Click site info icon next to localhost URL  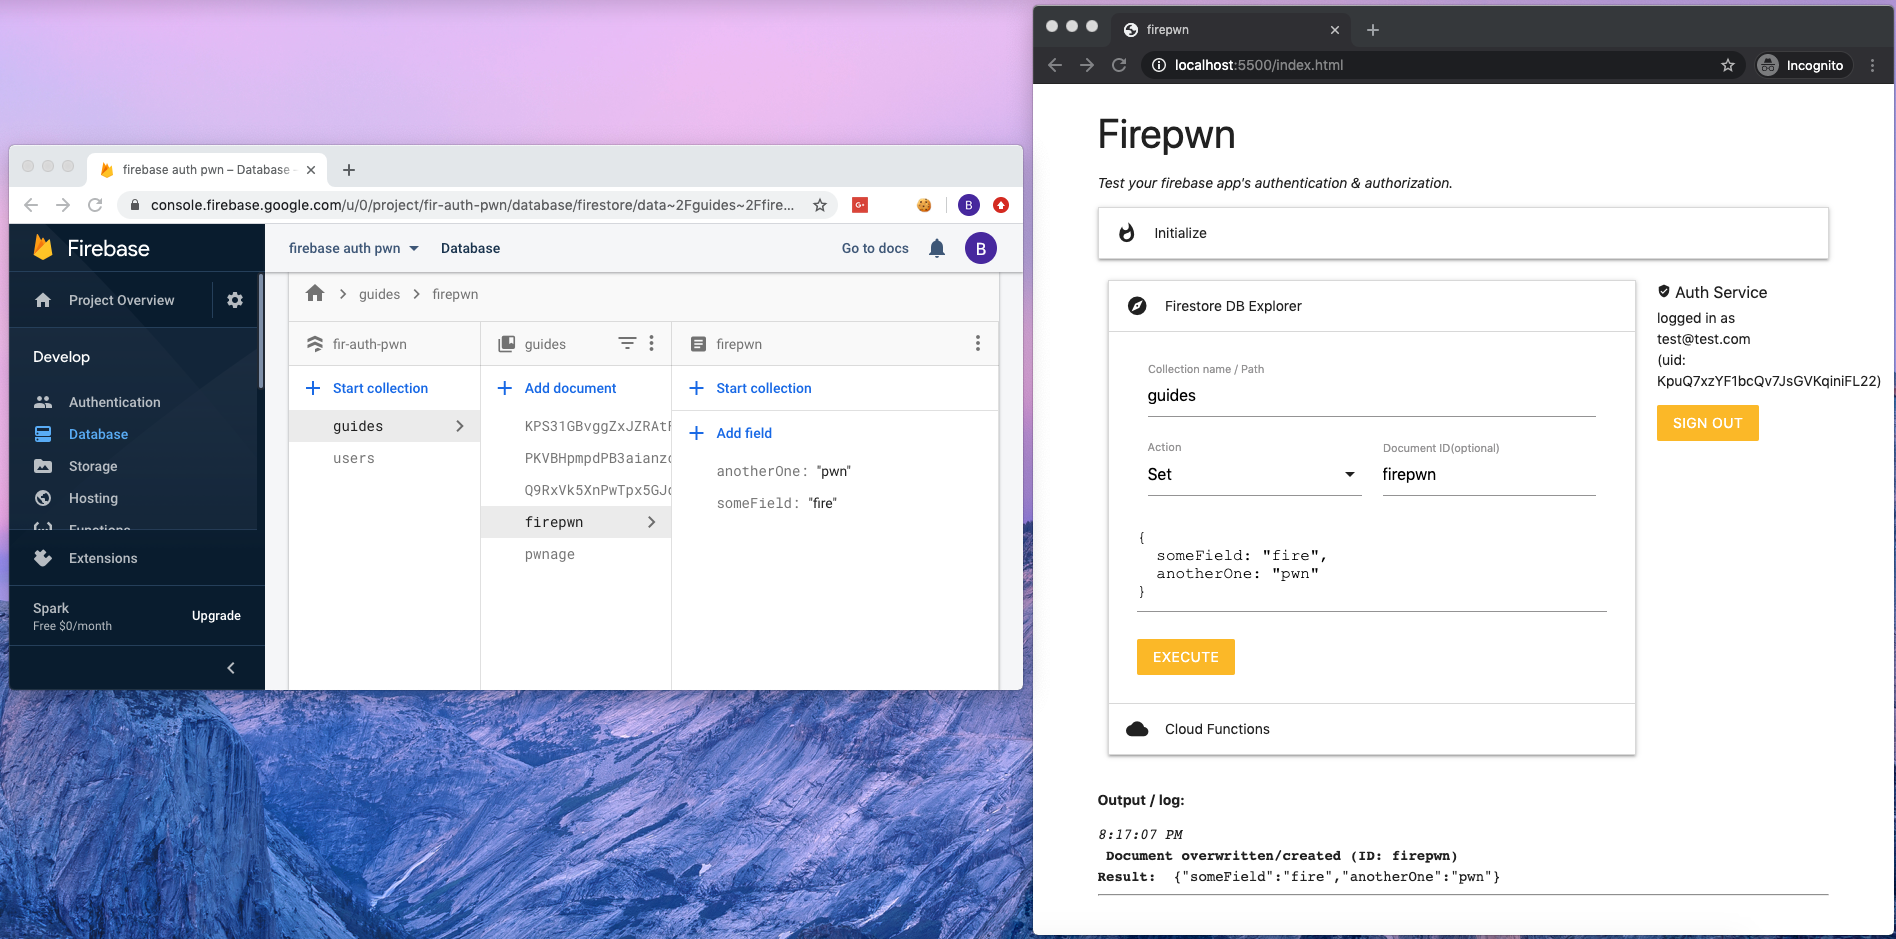pos(1159,65)
